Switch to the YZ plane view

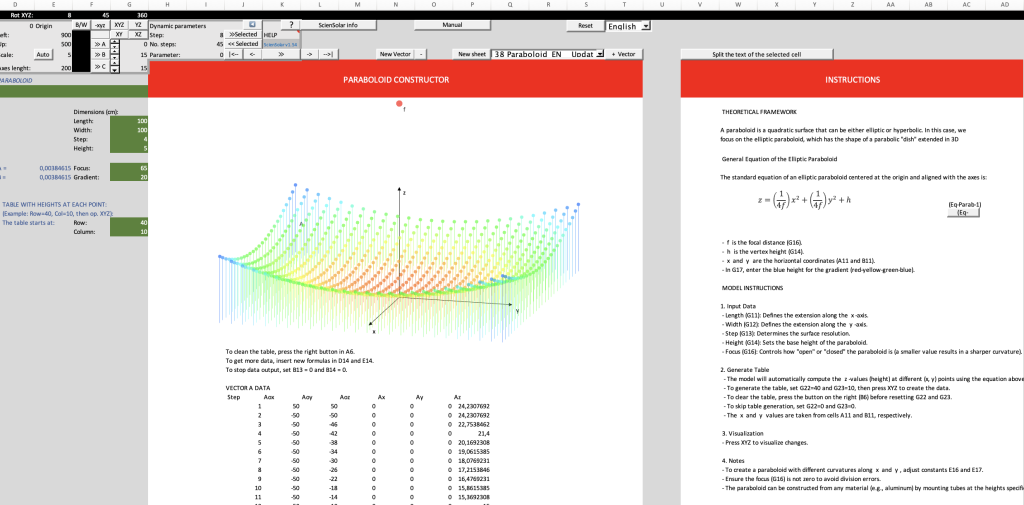138,24
